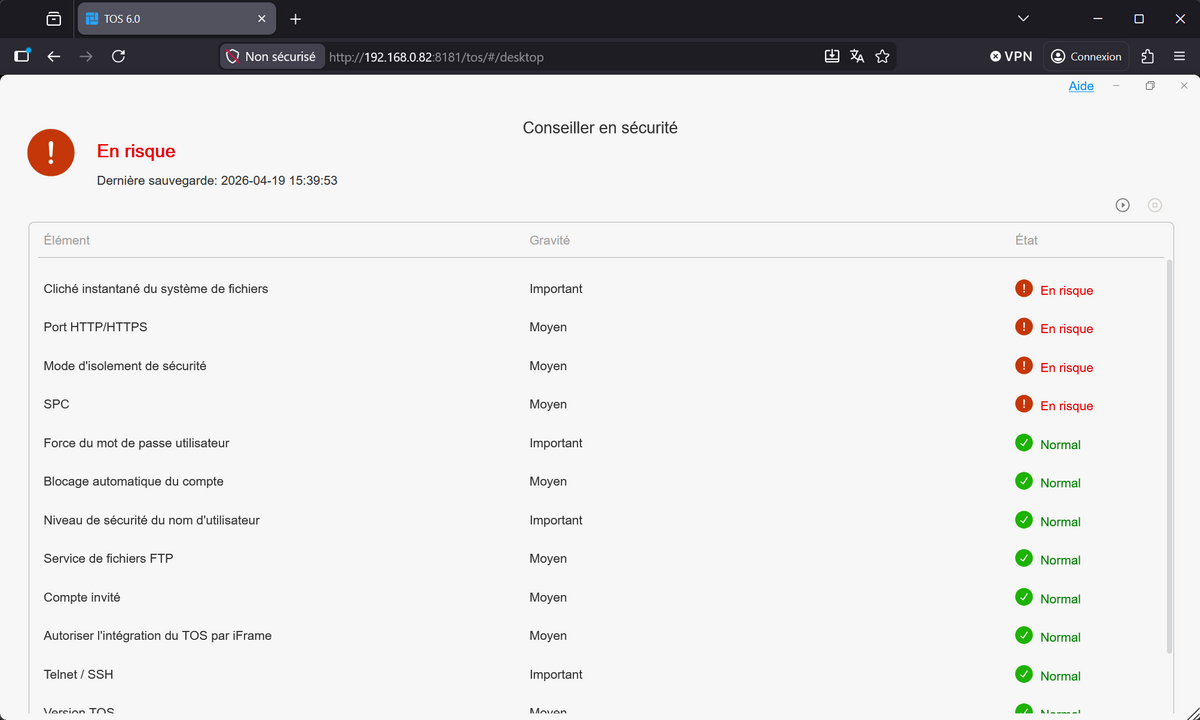
Task: Click the large red risk warning icon
Action: 51,153
